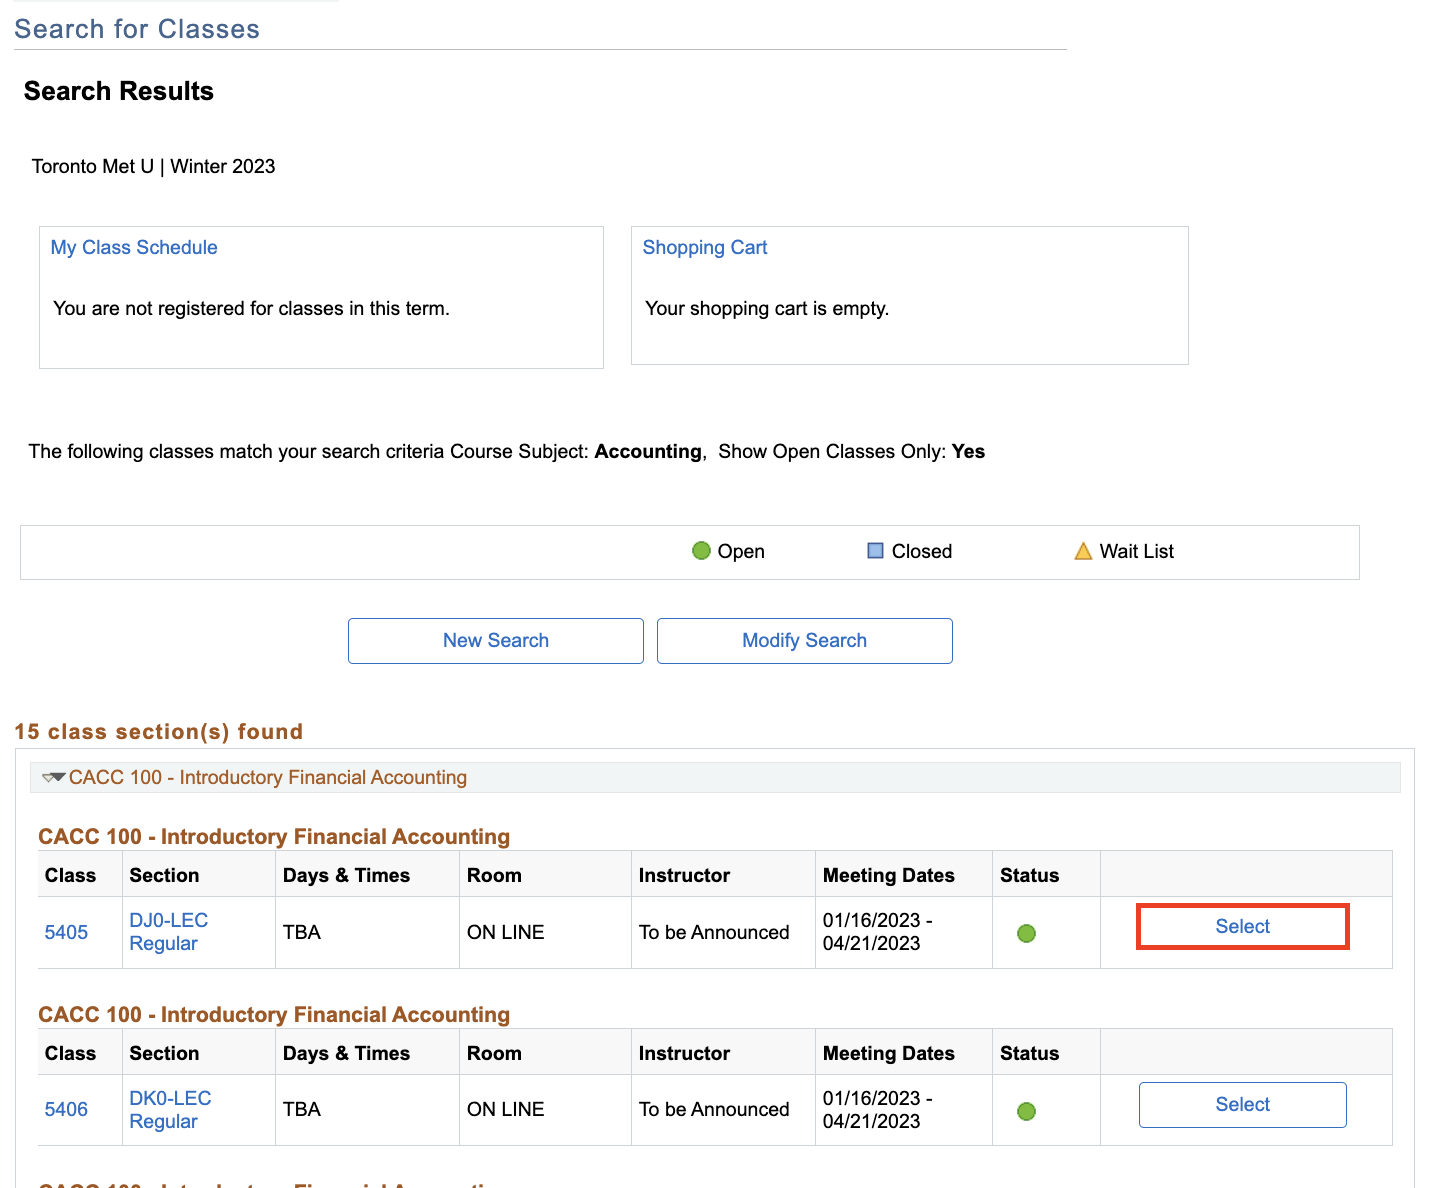
Task: Open the My Class Schedule link
Action: [134, 247]
